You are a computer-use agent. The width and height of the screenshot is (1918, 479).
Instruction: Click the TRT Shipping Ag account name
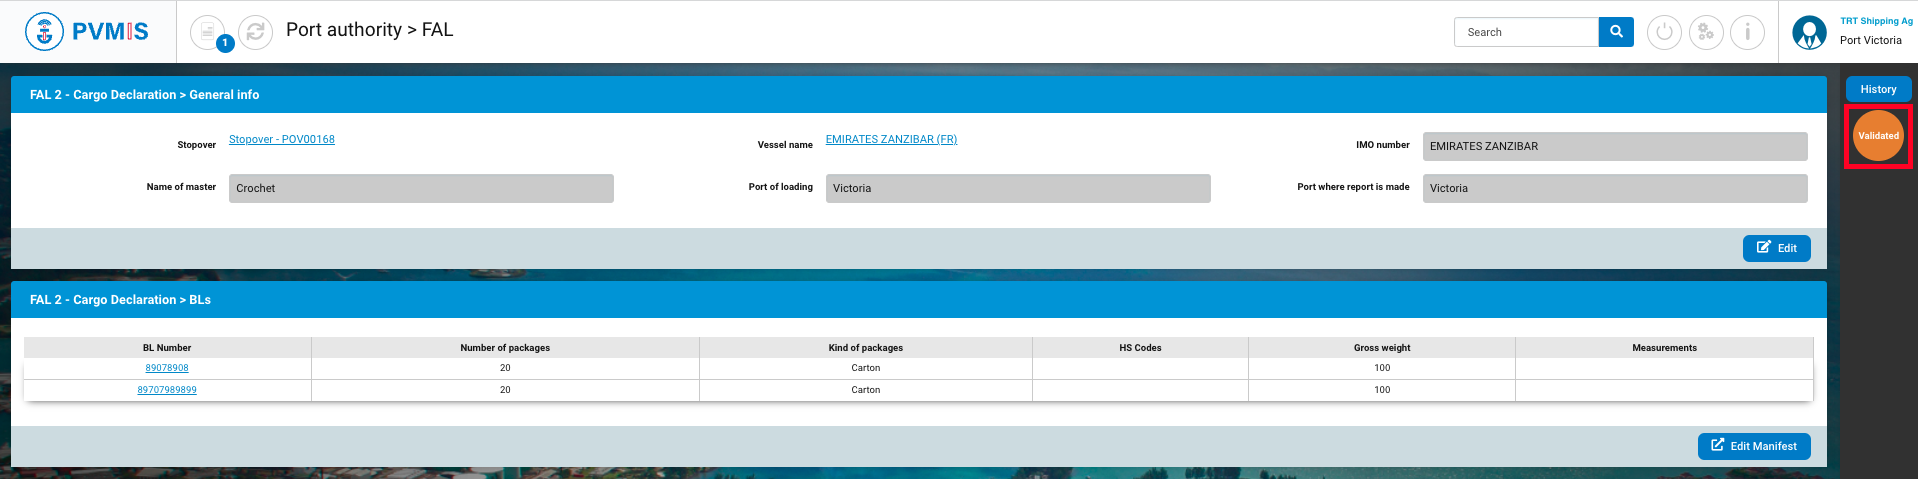tap(1876, 21)
